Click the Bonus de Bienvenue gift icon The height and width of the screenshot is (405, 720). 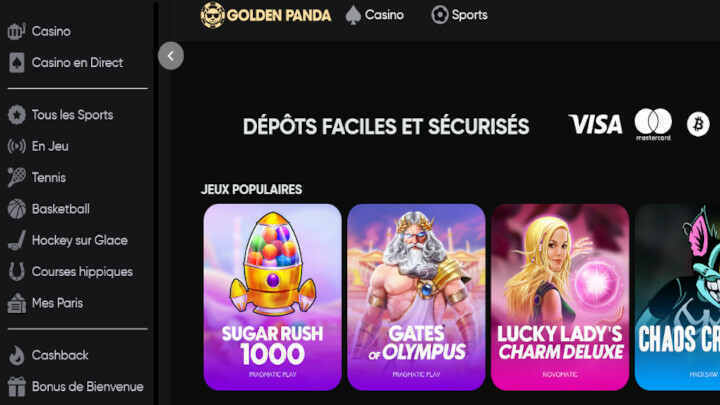(x=17, y=386)
